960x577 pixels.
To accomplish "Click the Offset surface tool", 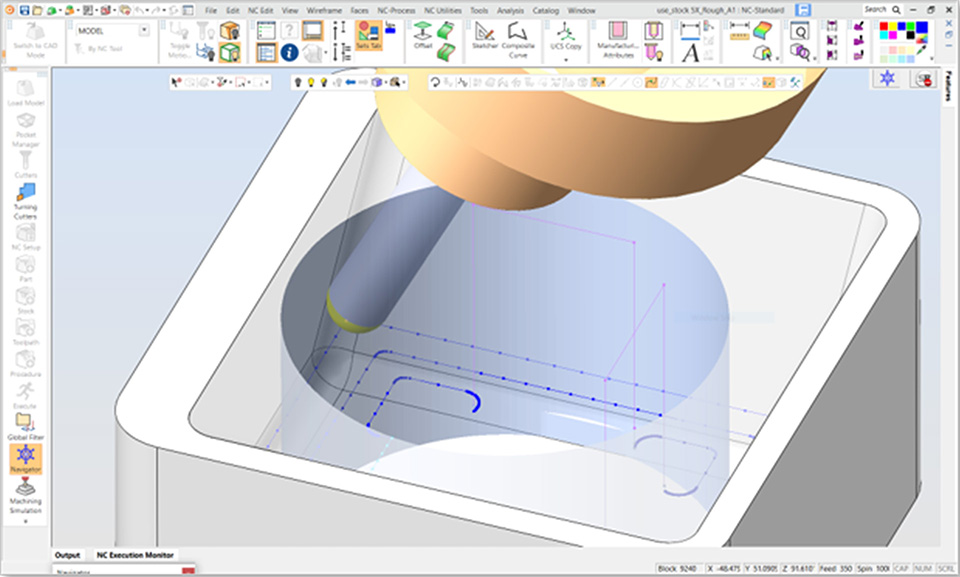I will tap(423, 35).
